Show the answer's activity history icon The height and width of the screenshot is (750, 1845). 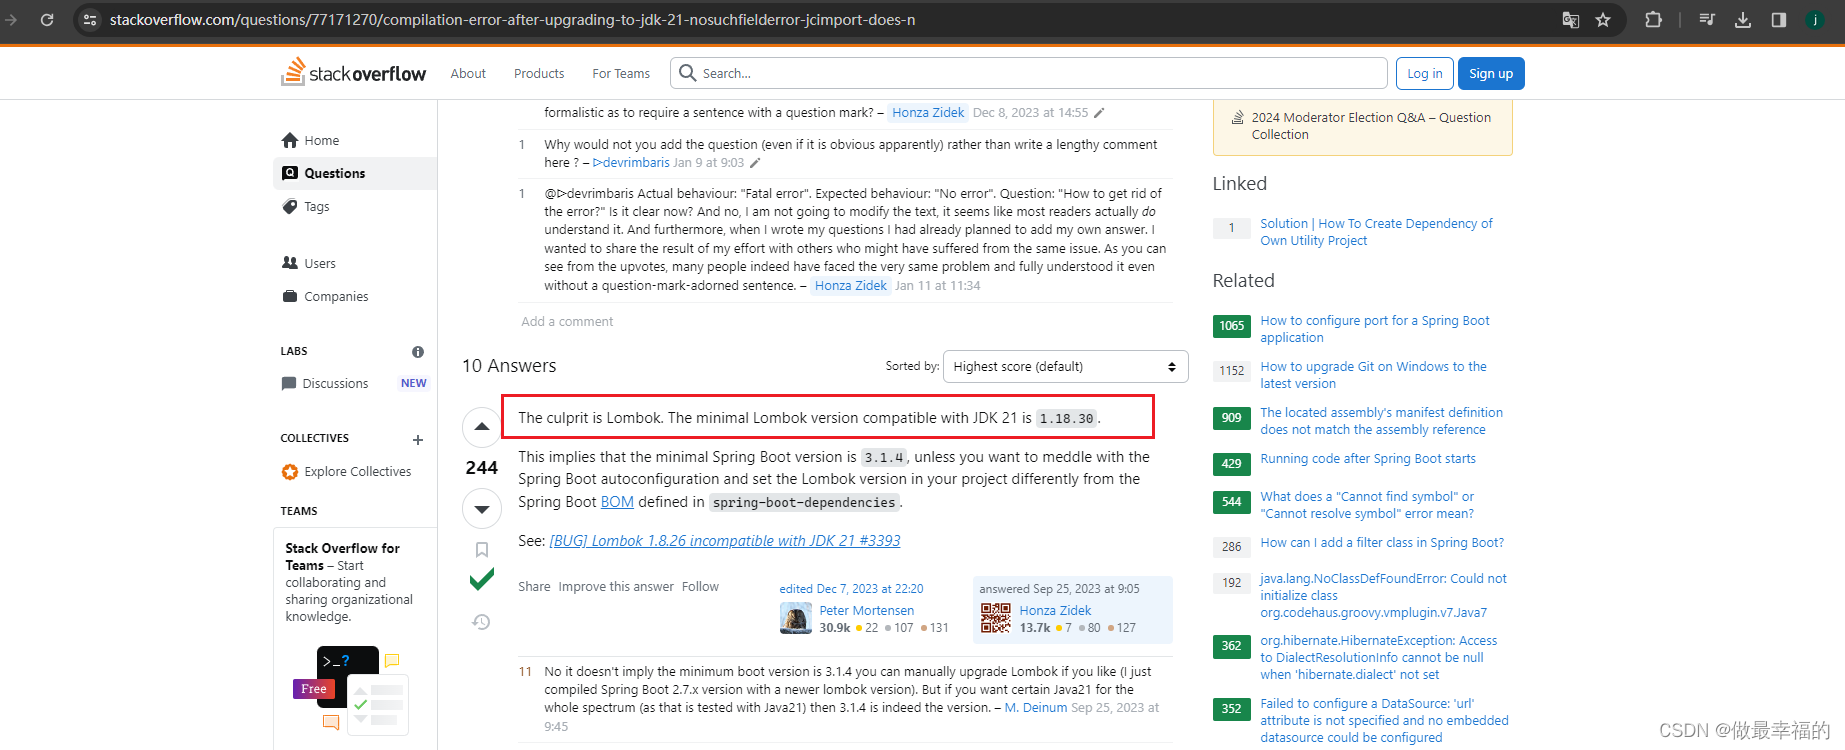click(x=481, y=622)
